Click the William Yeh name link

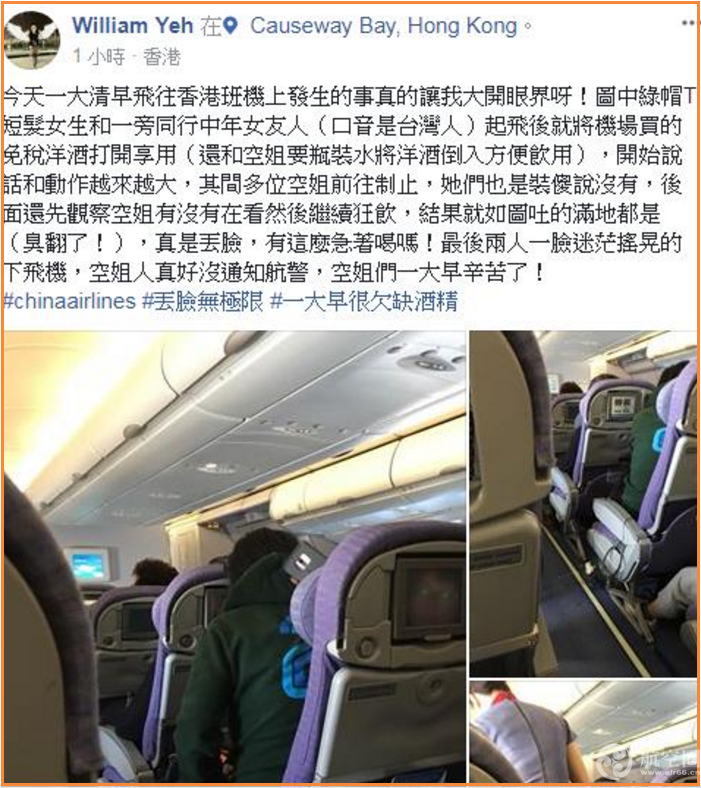coord(133,26)
